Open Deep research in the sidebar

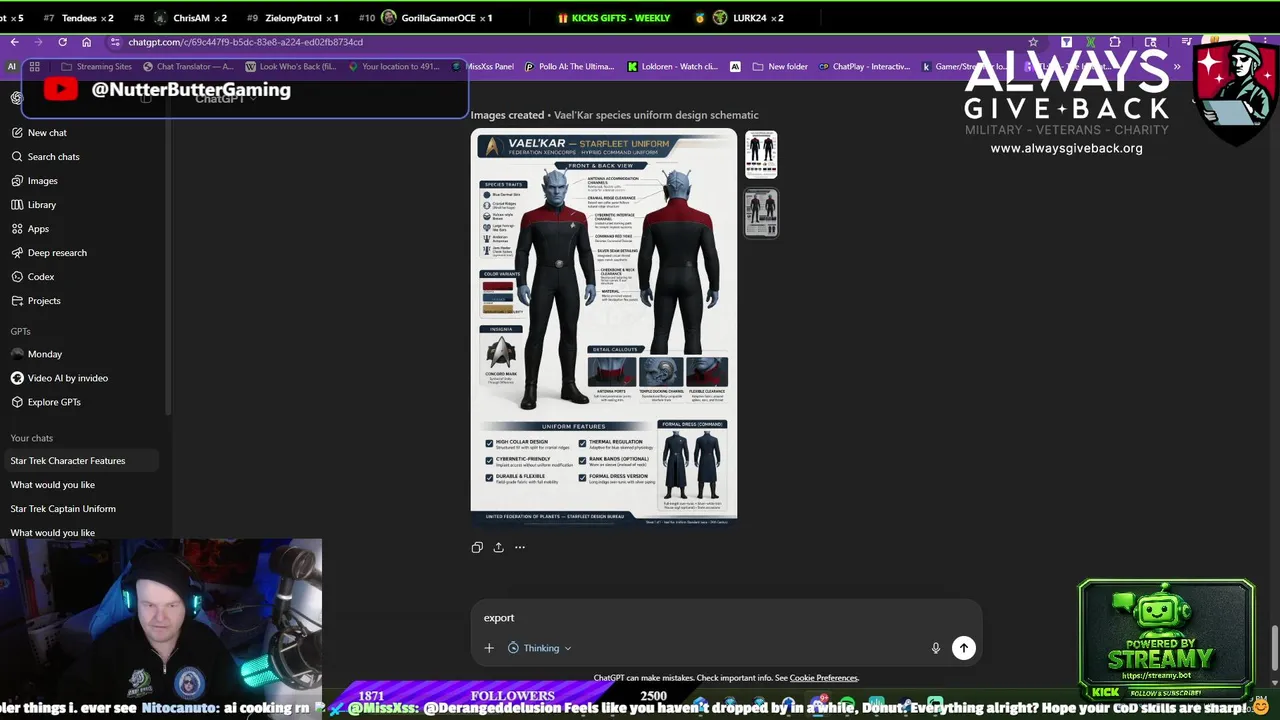pos(50,252)
